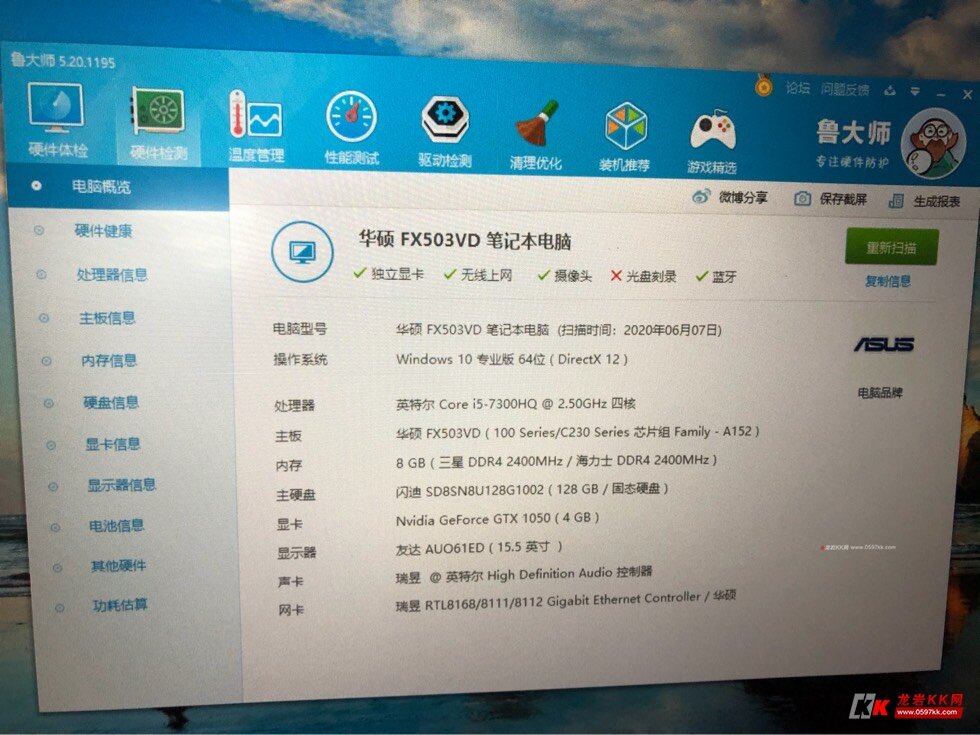
Task: Open 驱动检测 driver detection icon
Action: click(x=444, y=131)
